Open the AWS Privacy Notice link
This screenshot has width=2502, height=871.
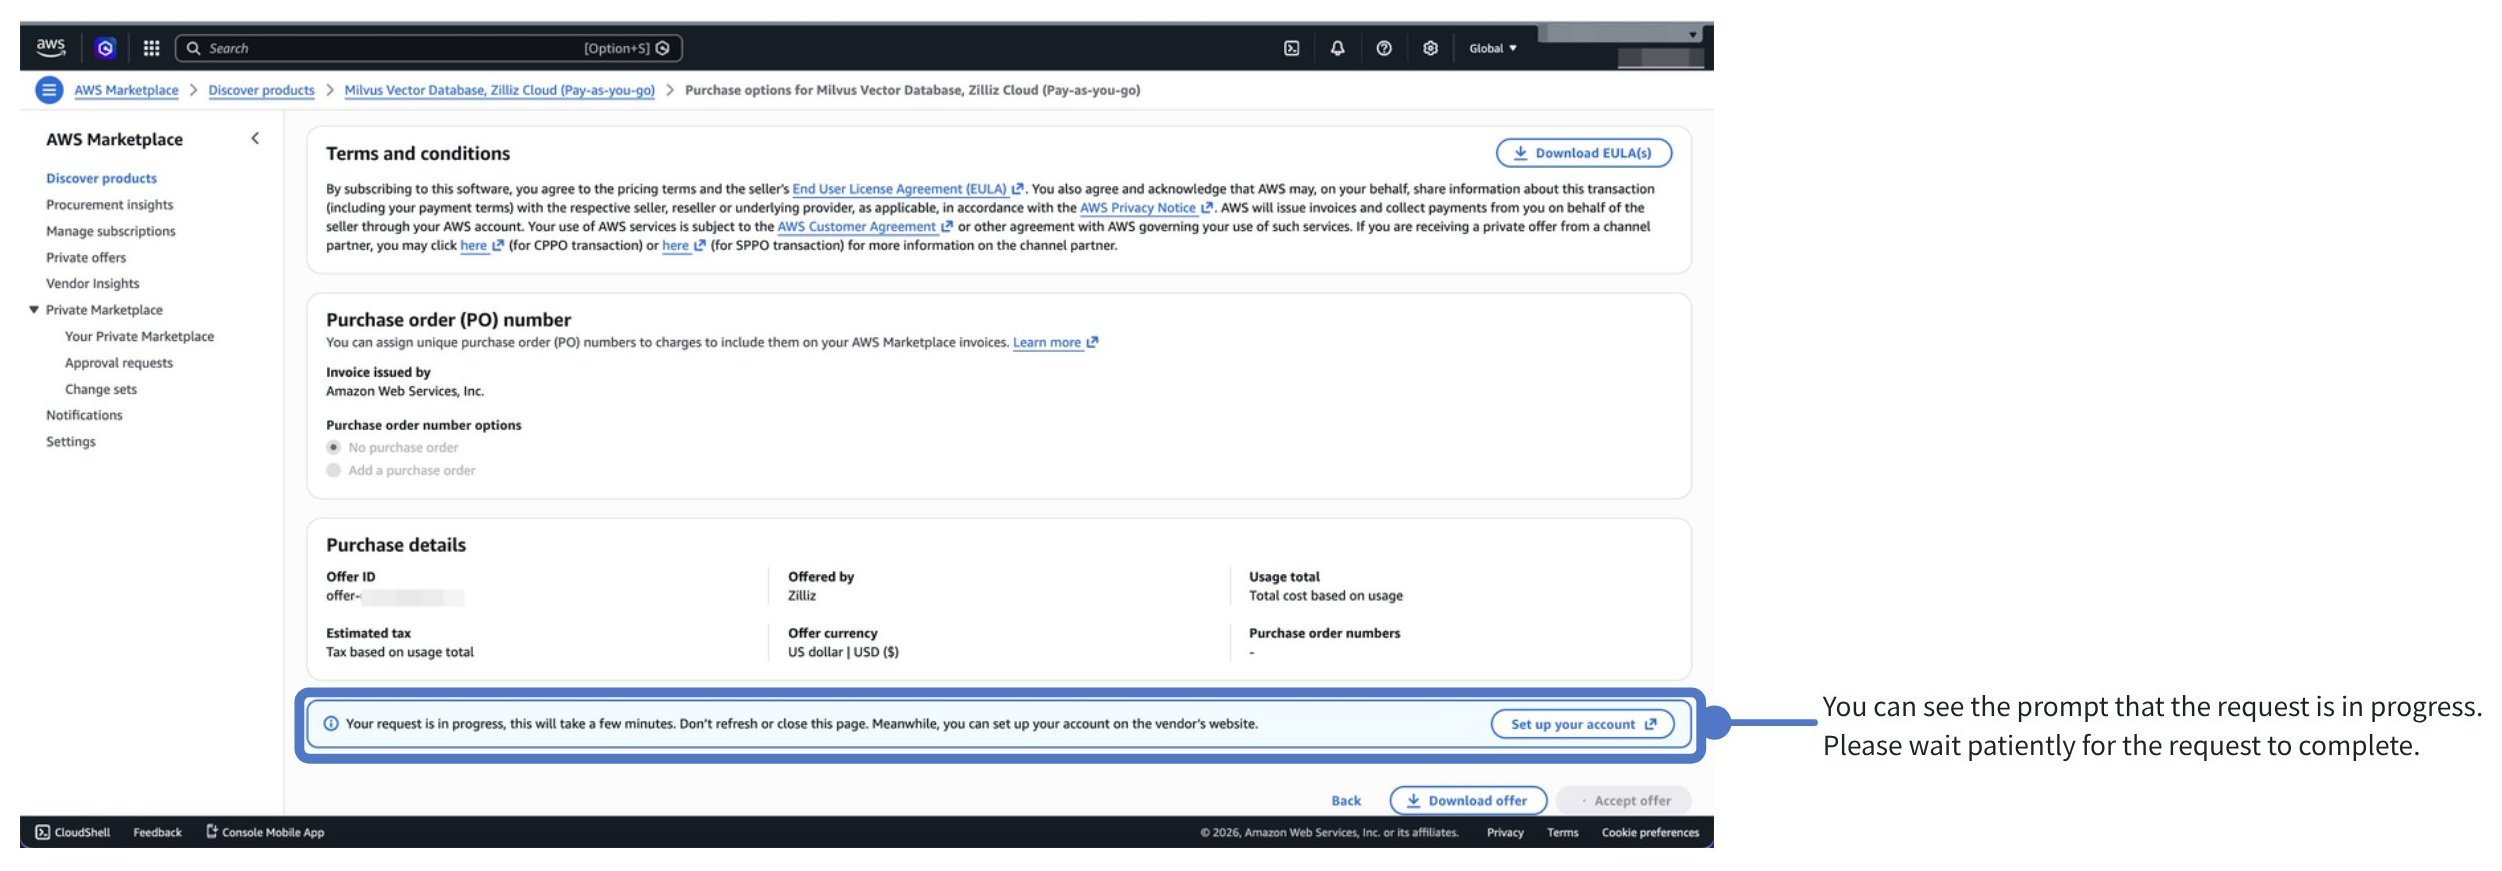coord(1138,208)
